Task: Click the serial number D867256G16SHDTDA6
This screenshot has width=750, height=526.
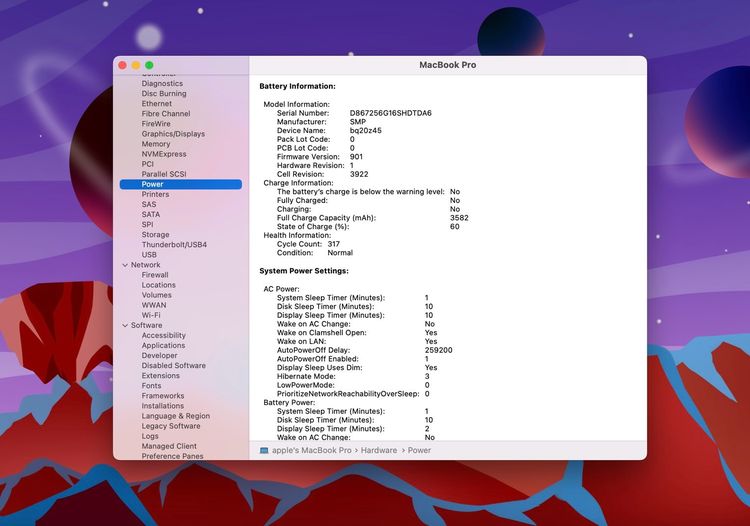Action: coord(390,113)
